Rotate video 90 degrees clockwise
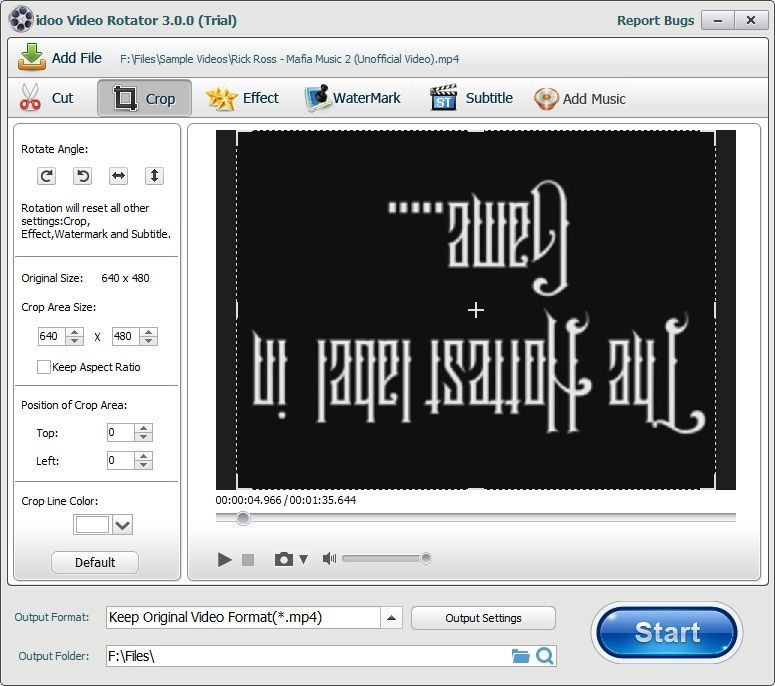775x686 pixels. (46, 176)
